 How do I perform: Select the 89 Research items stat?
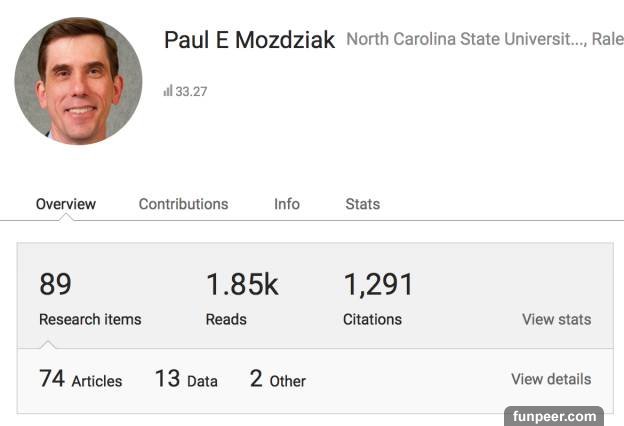tap(56, 286)
